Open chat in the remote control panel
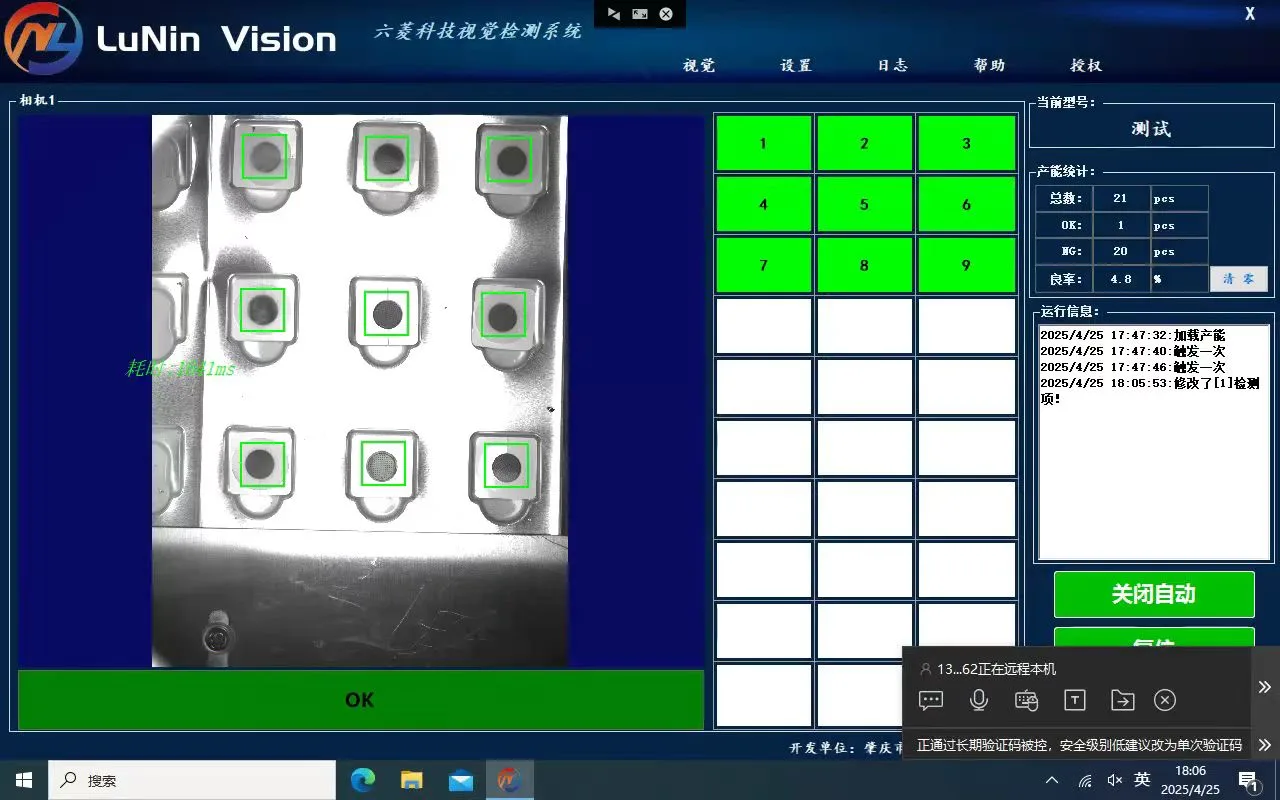The image size is (1280, 800). pyautogui.click(x=931, y=700)
